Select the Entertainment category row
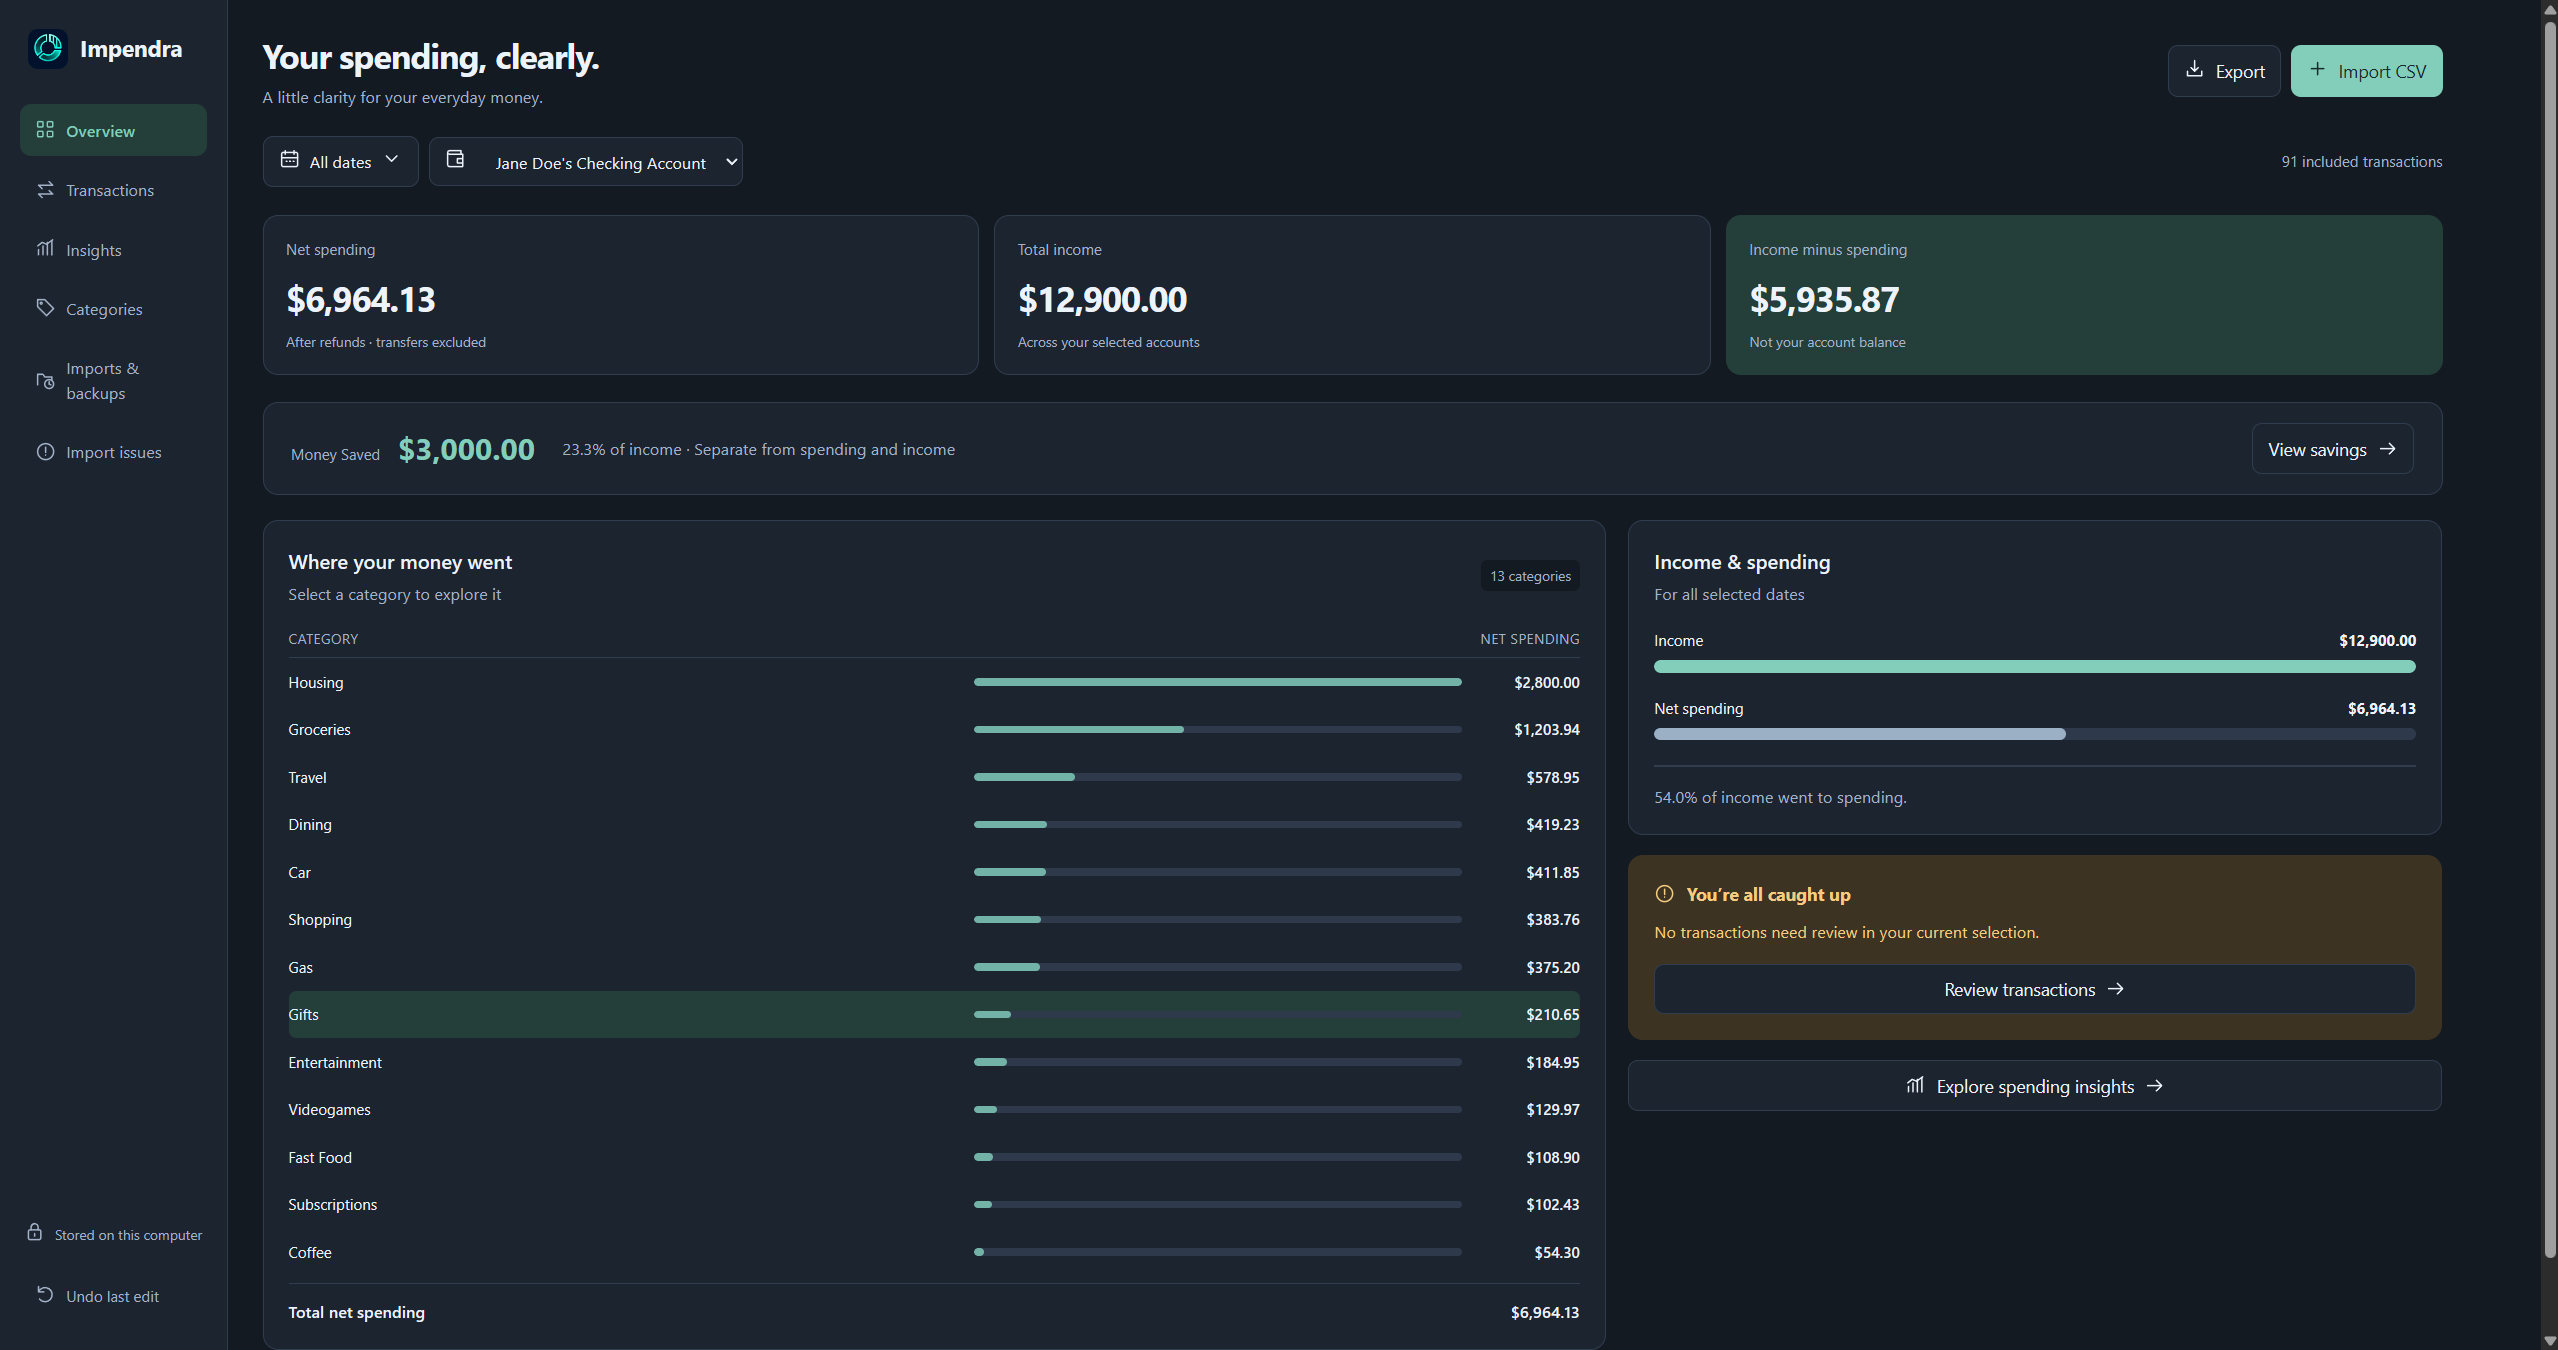 [934, 1062]
